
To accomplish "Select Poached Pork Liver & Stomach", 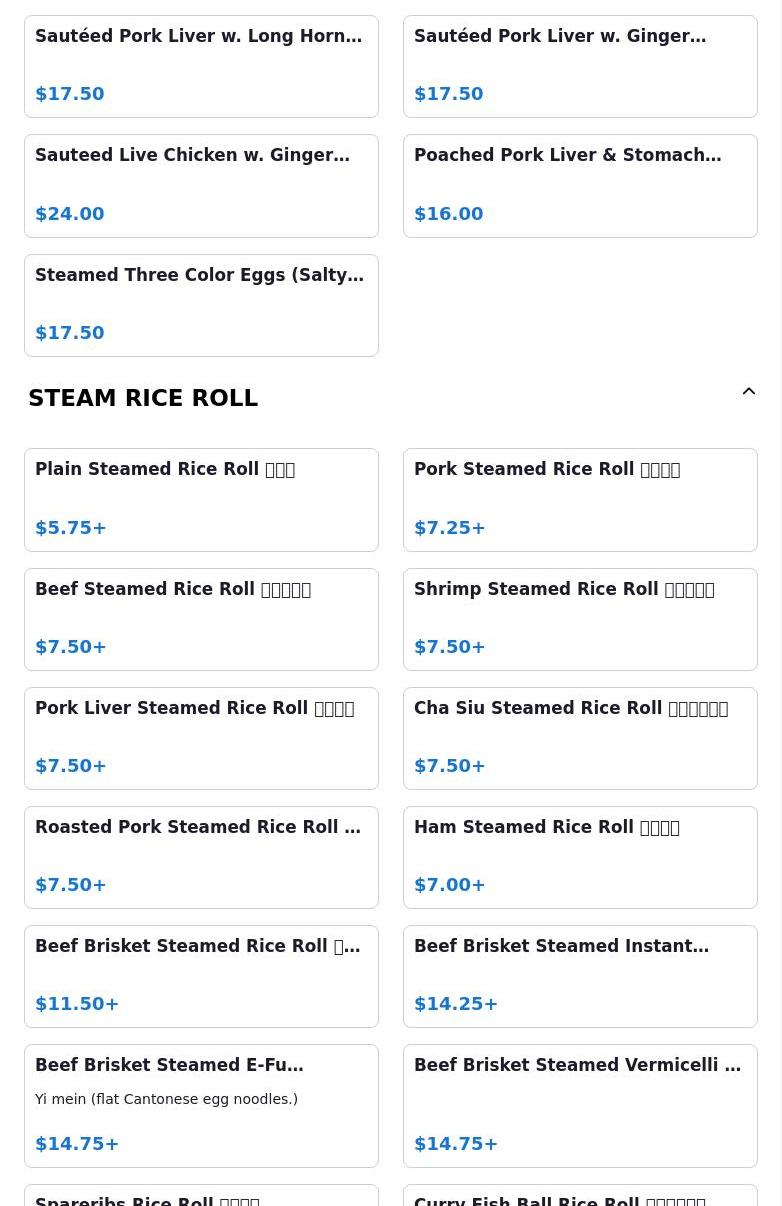I will [580, 185].
